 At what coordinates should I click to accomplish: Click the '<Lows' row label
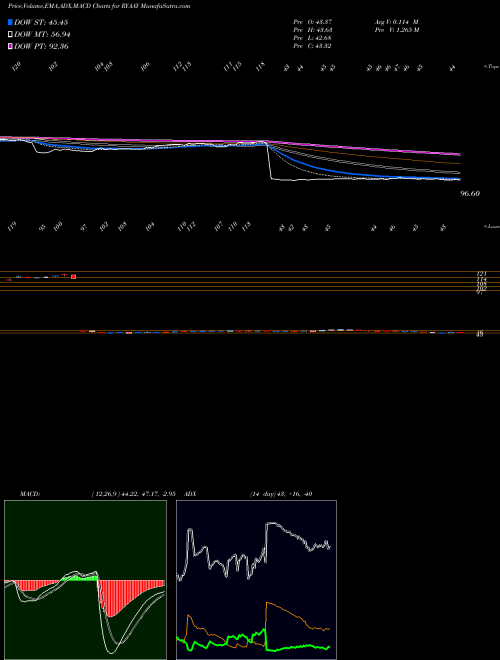[491, 226]
